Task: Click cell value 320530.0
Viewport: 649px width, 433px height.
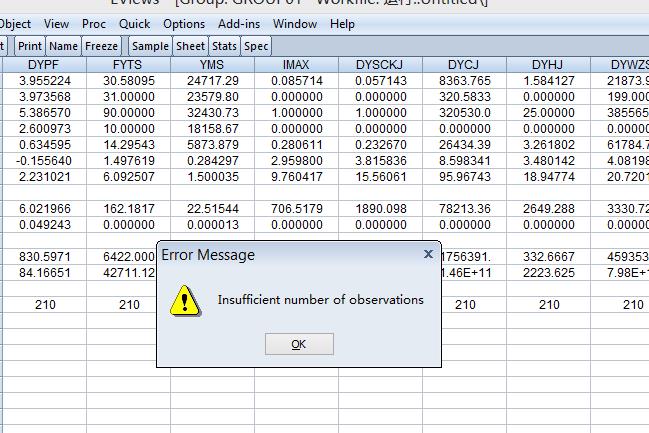Action: point(465,113)
